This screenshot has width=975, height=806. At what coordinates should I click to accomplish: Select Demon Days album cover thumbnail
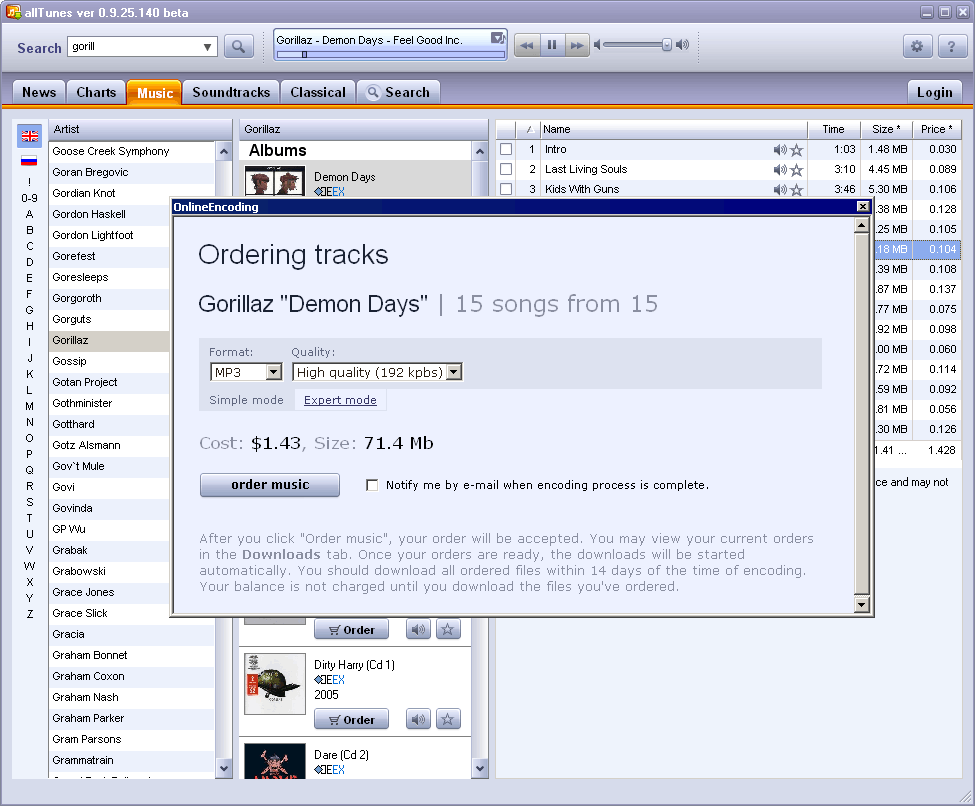(275, 181)
